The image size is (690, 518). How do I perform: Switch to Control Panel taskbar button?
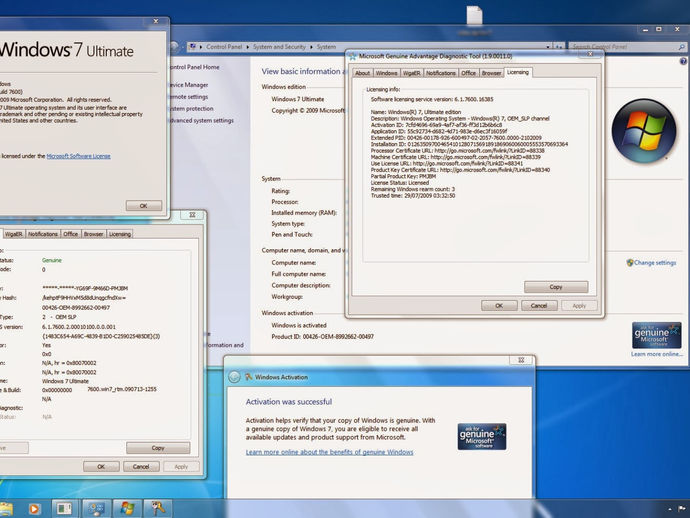click(x=96, y=509)
